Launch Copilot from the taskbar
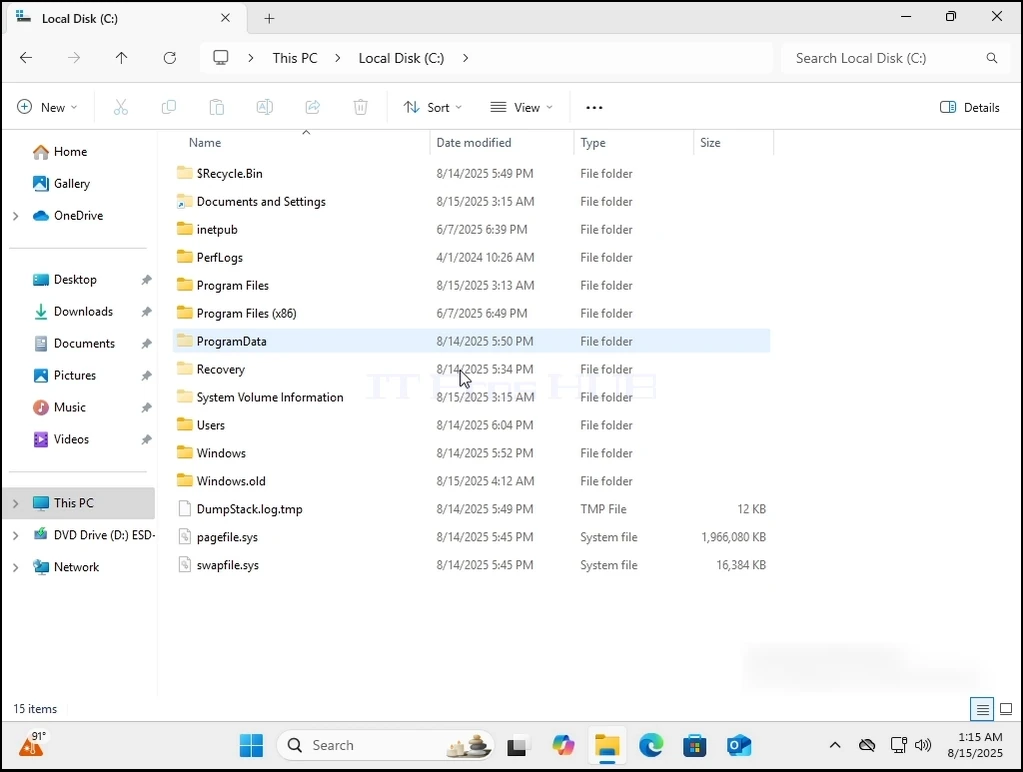This screenshot has height=772, width=1023. click(x=563, y=745)
